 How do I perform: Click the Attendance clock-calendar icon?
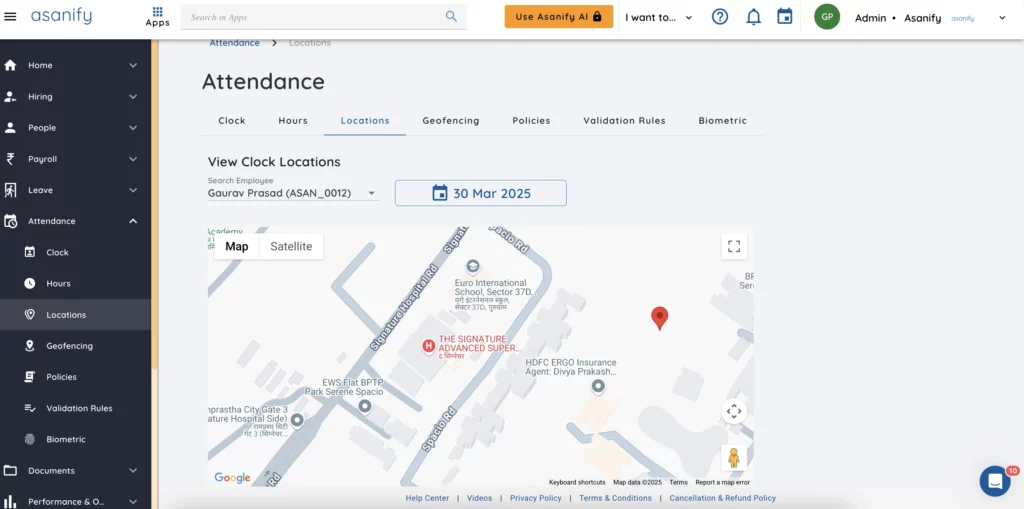pyautogui.click(x=10, y=222)
